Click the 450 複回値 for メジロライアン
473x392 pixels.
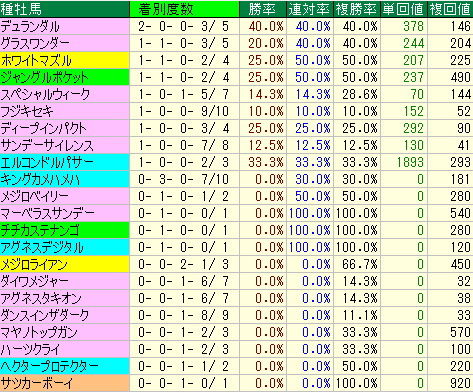460,264
